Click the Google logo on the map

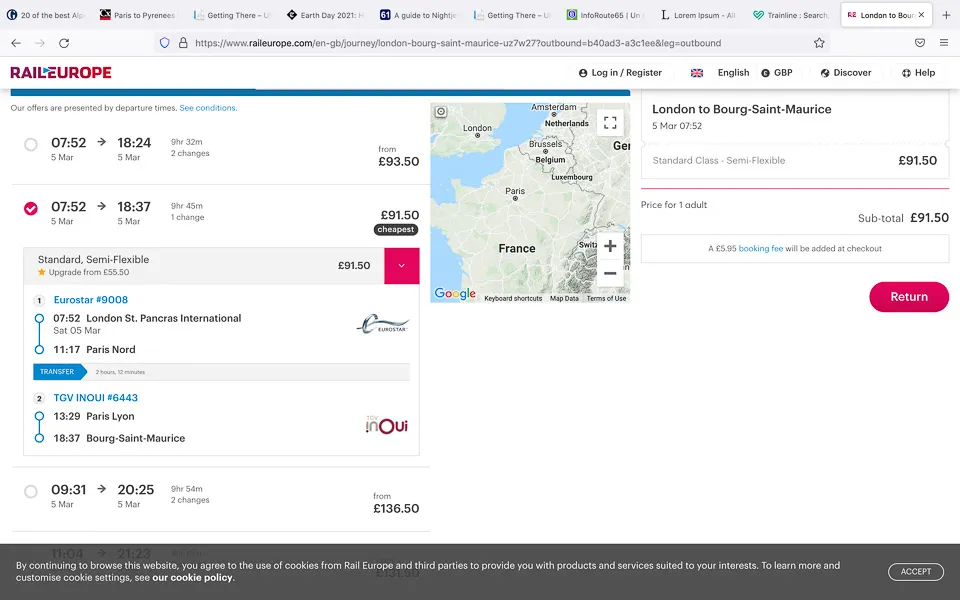coord(455,294)
